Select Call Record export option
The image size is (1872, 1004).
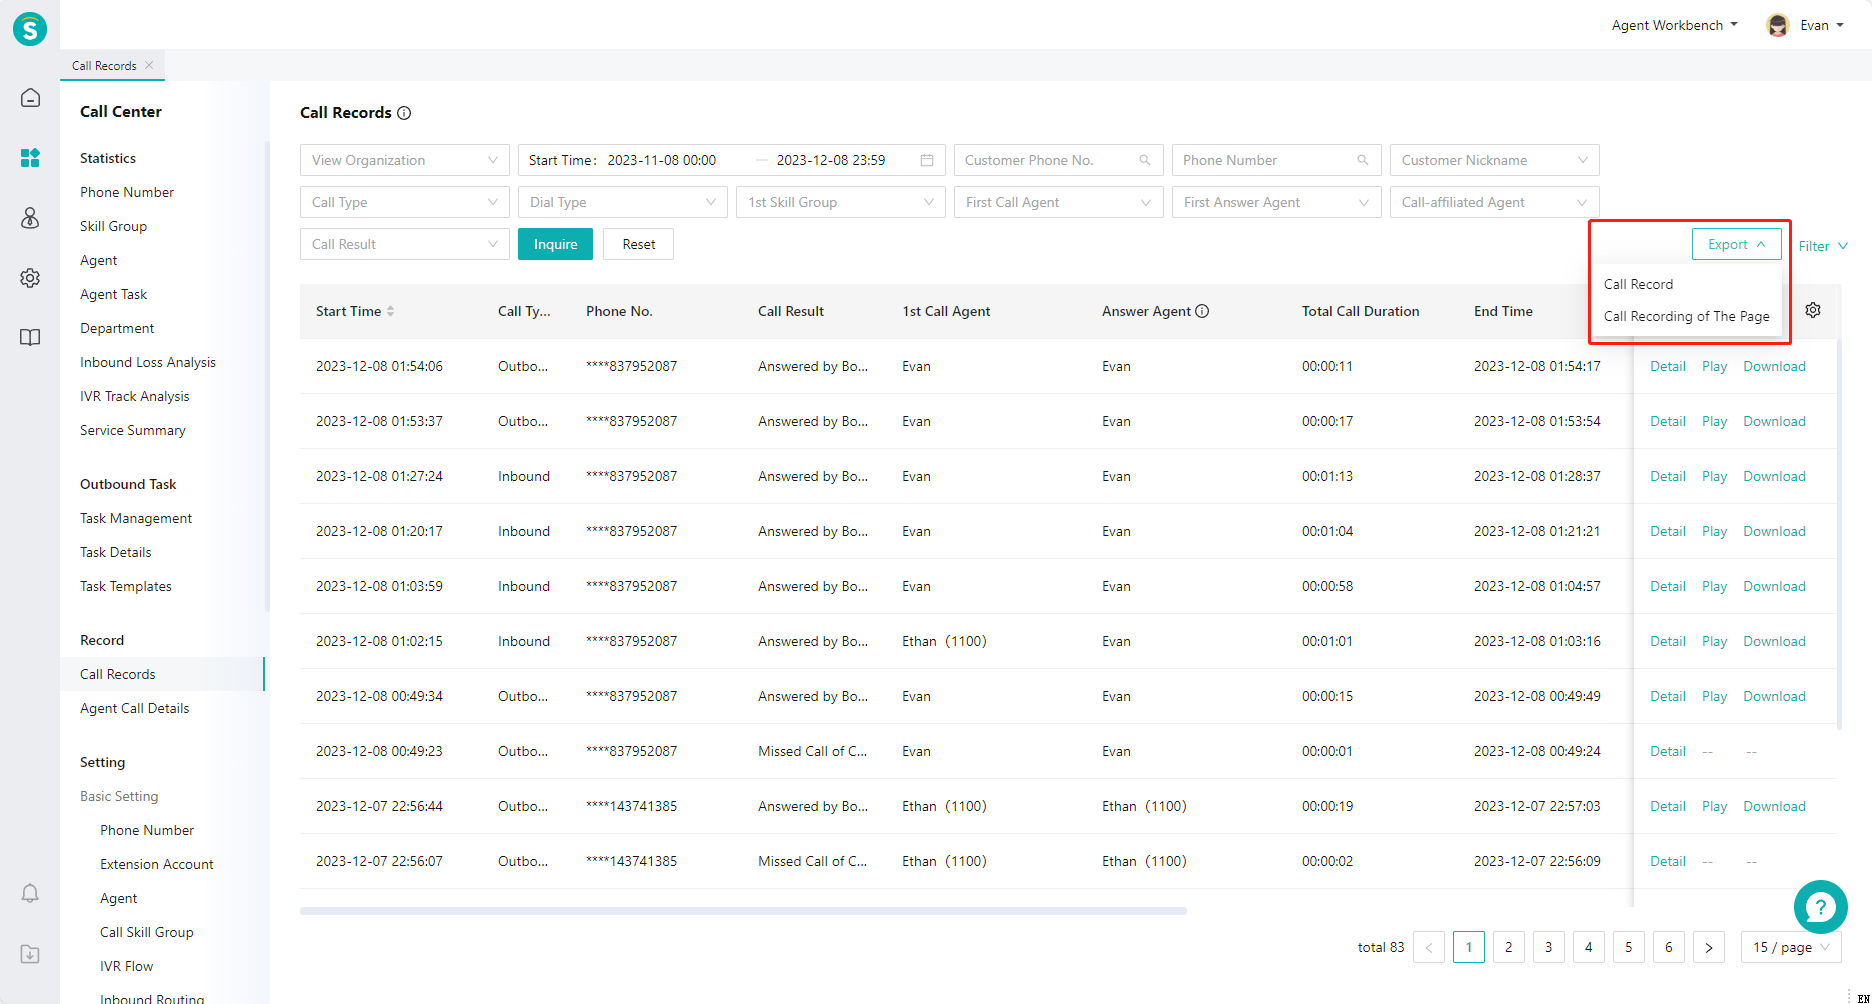pyautogui.click(x=1638, y=284)
